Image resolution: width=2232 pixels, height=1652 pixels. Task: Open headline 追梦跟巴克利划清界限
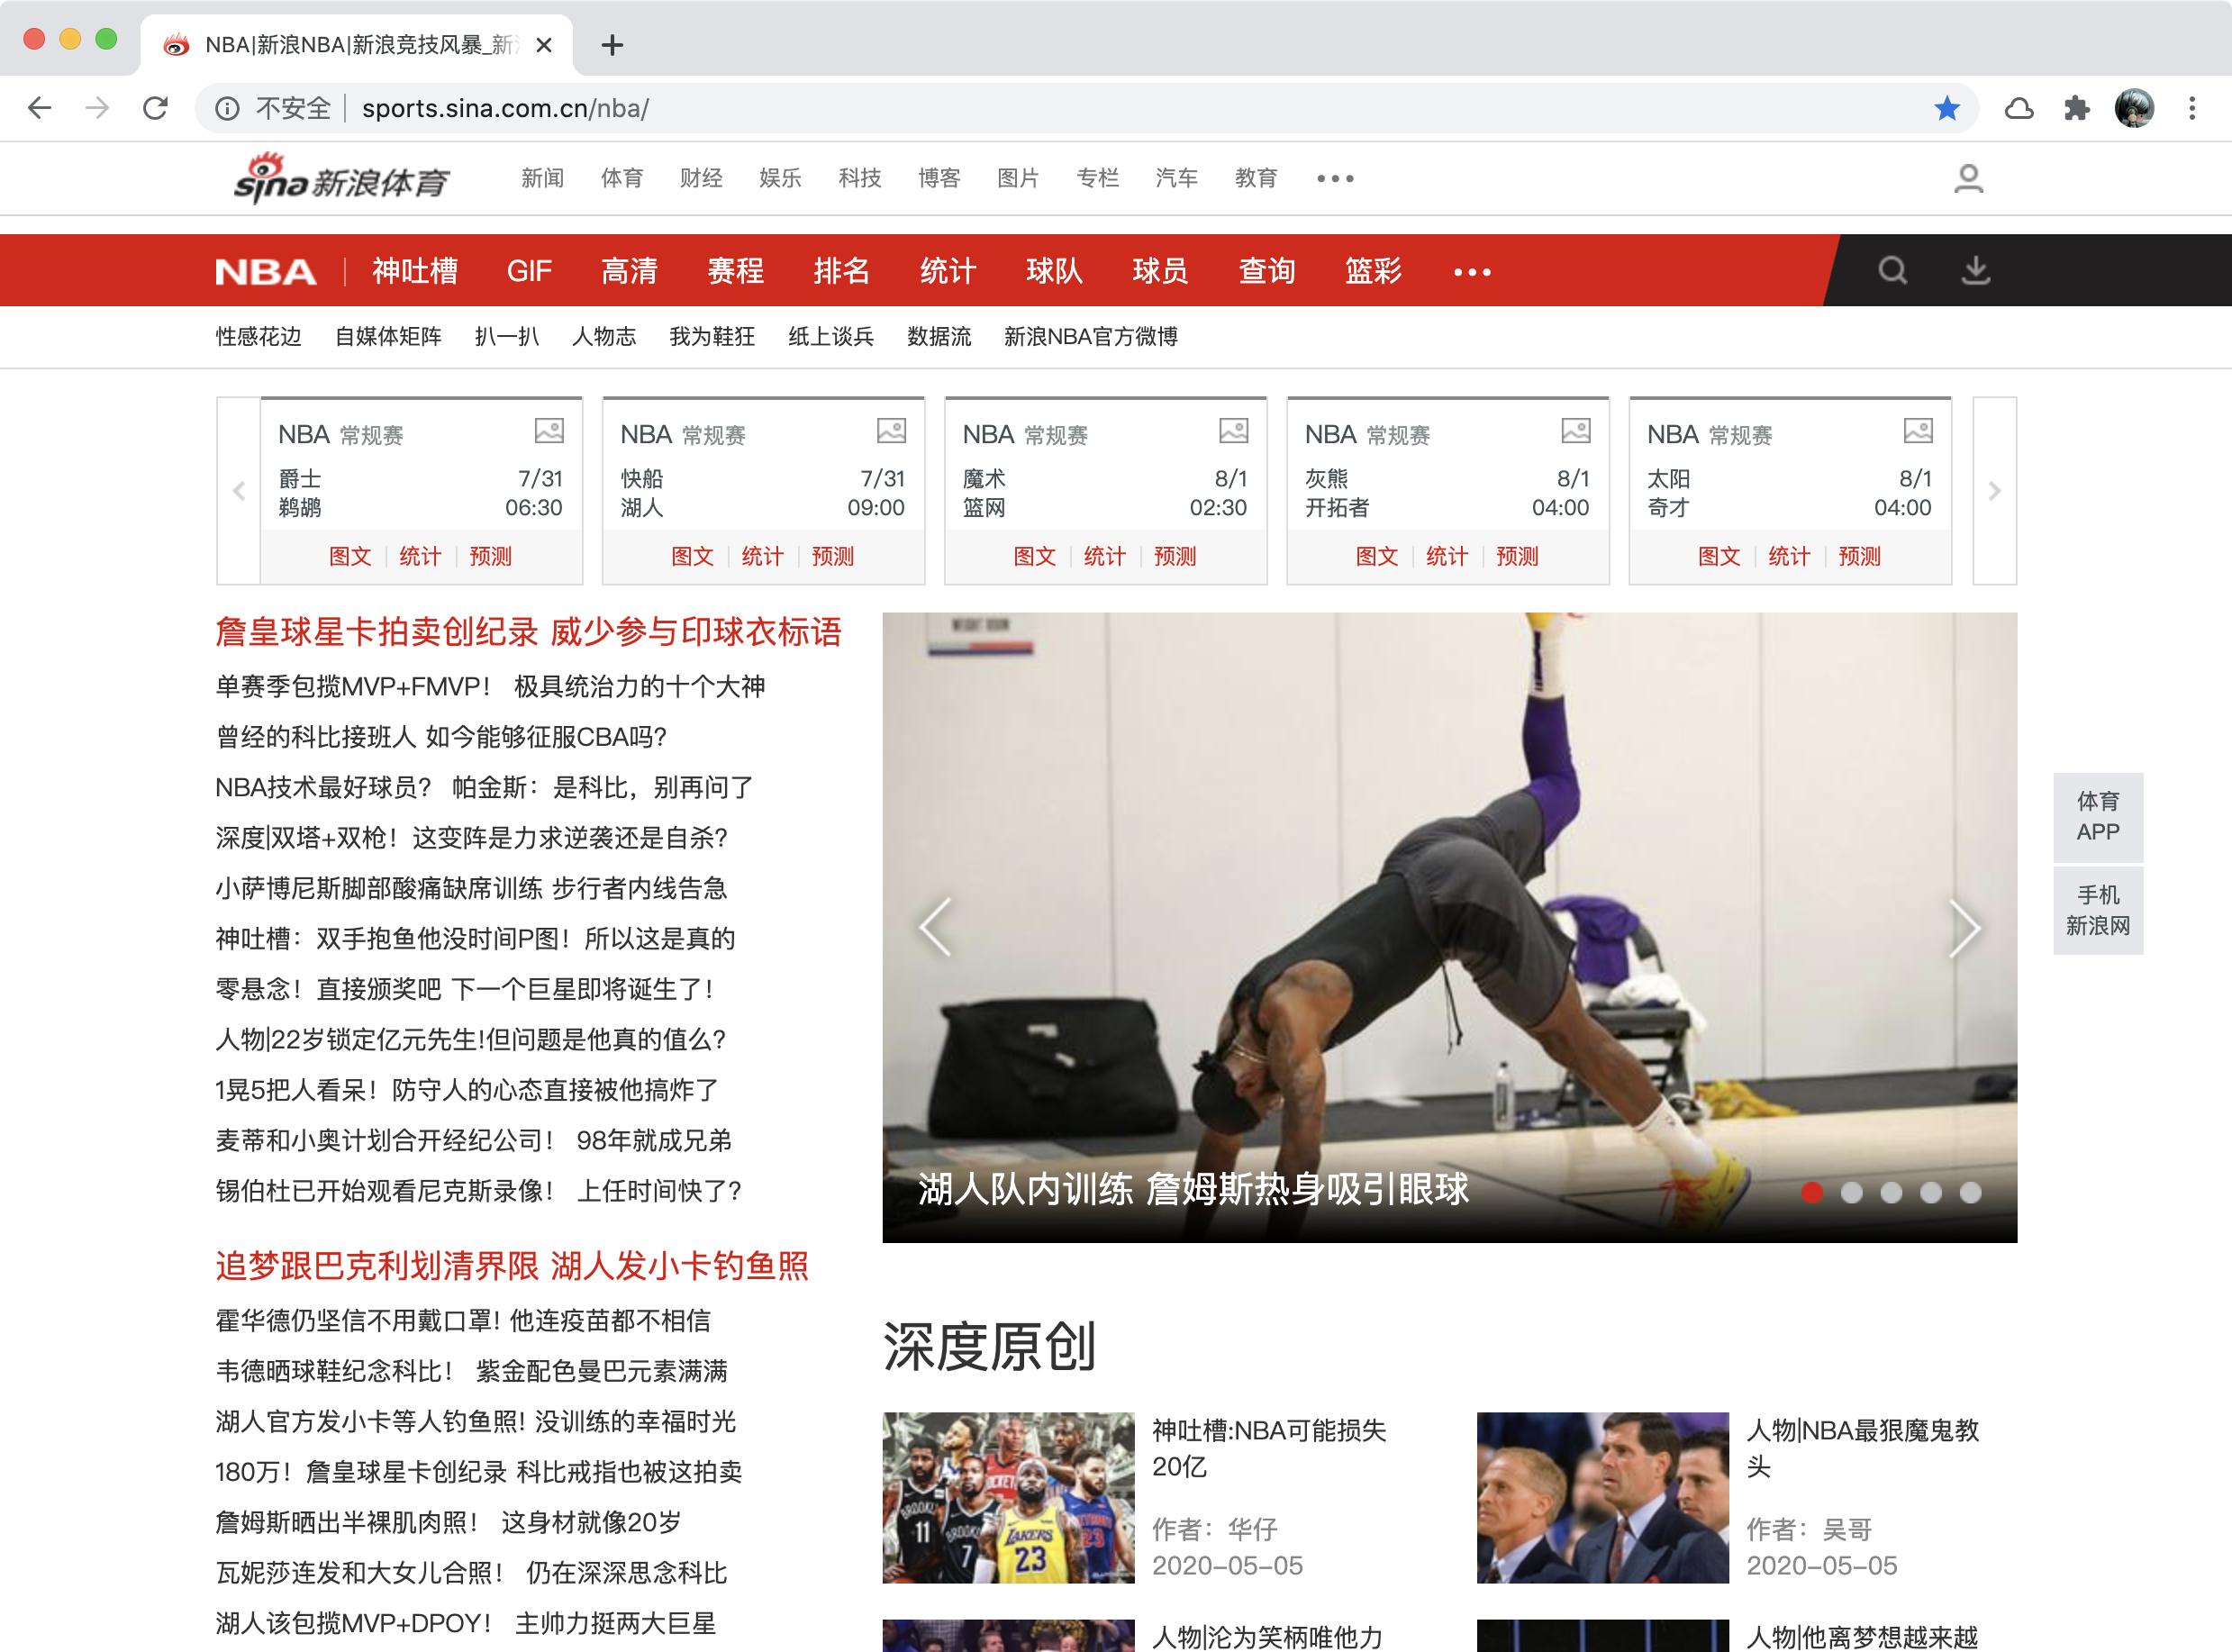pos(377,1266)
